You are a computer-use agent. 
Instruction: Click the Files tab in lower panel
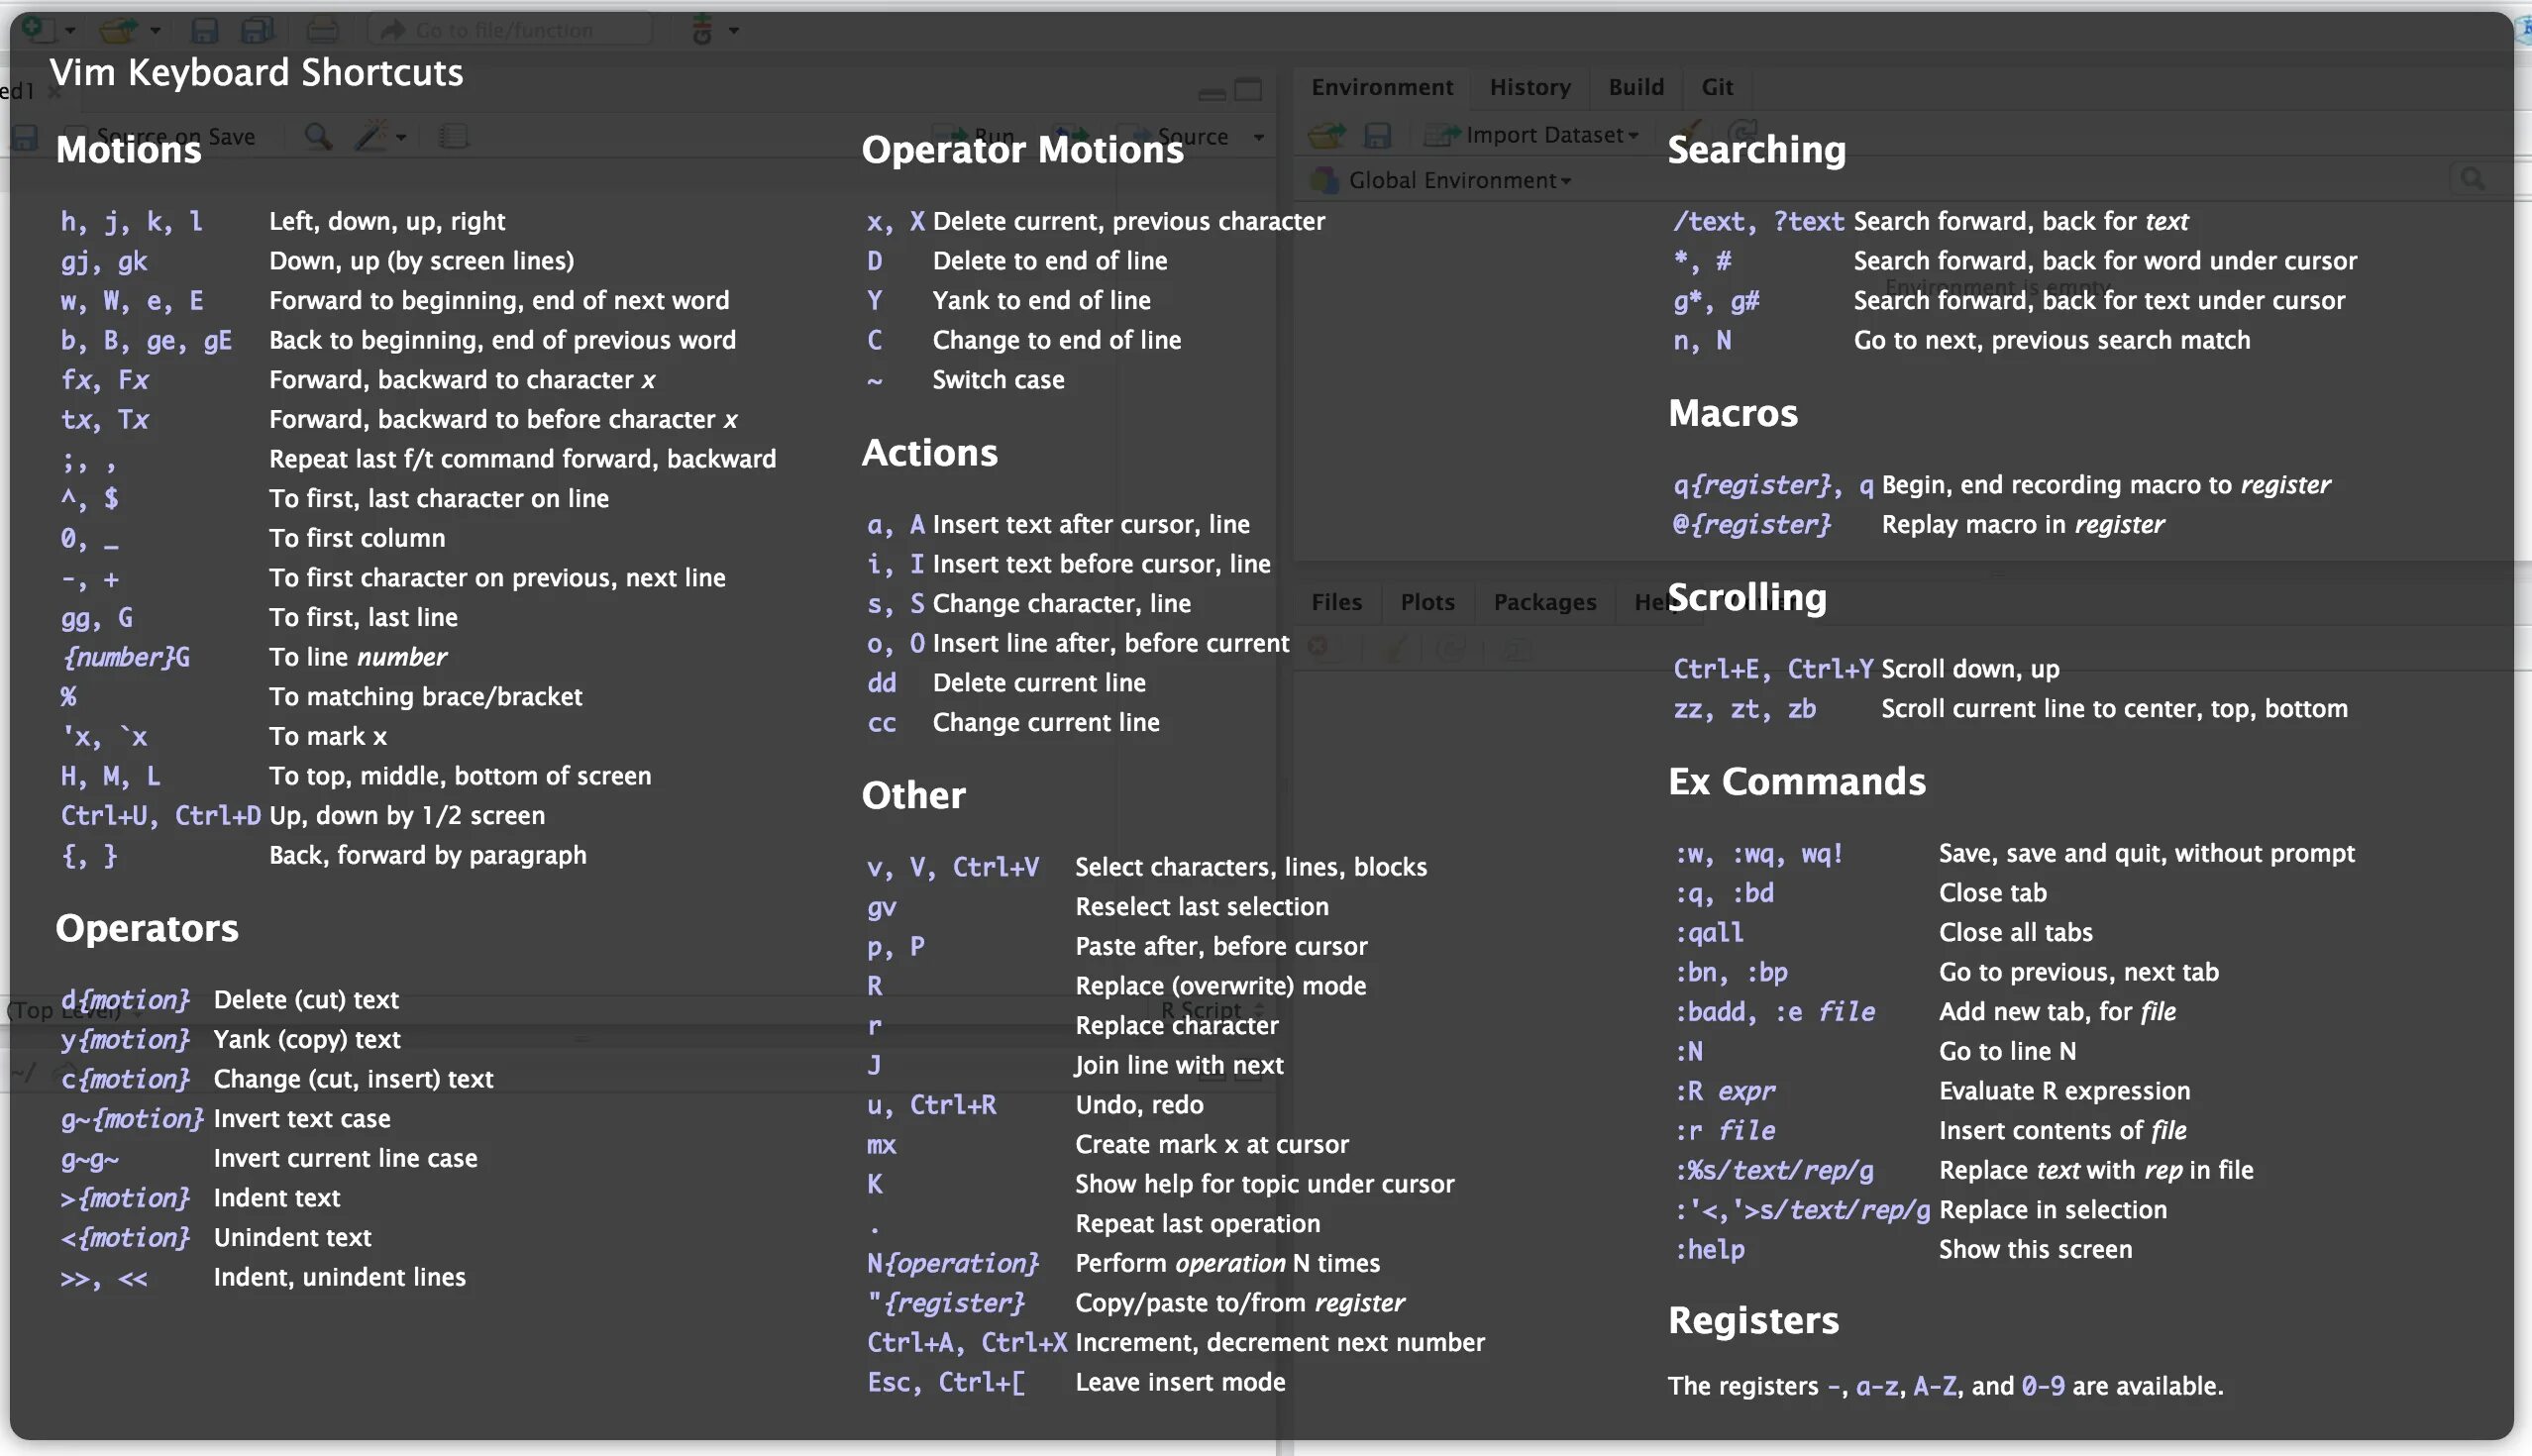click(1335, 600)
